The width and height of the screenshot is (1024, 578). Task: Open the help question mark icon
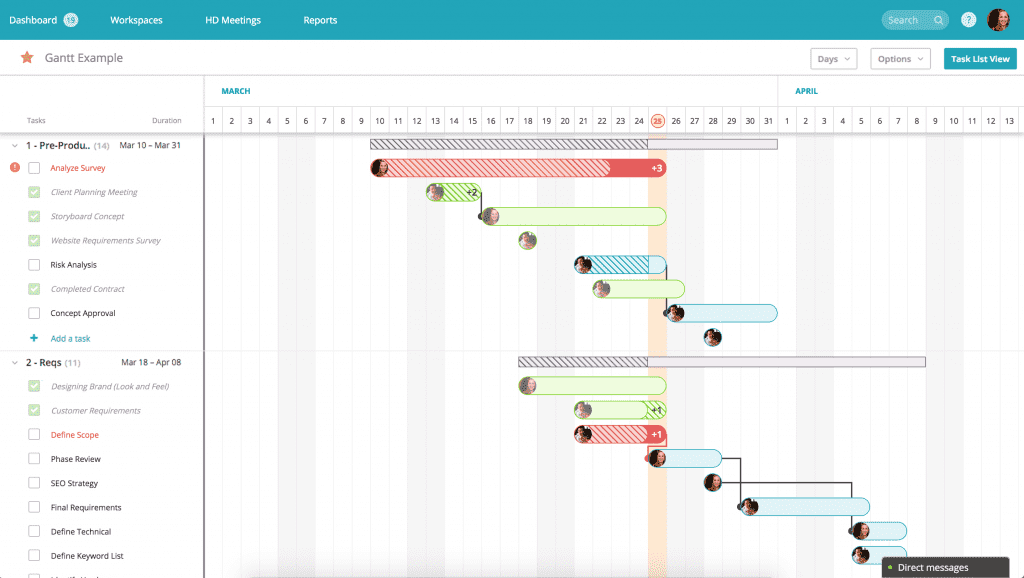point(968,20)
